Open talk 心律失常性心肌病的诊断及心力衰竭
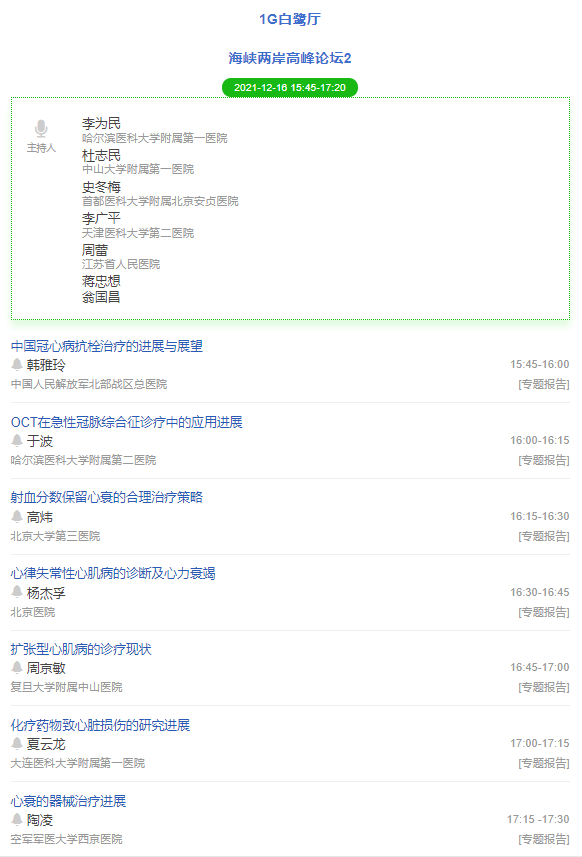The height and width of the screenshot is (857, 582). [x=113, y=573]
